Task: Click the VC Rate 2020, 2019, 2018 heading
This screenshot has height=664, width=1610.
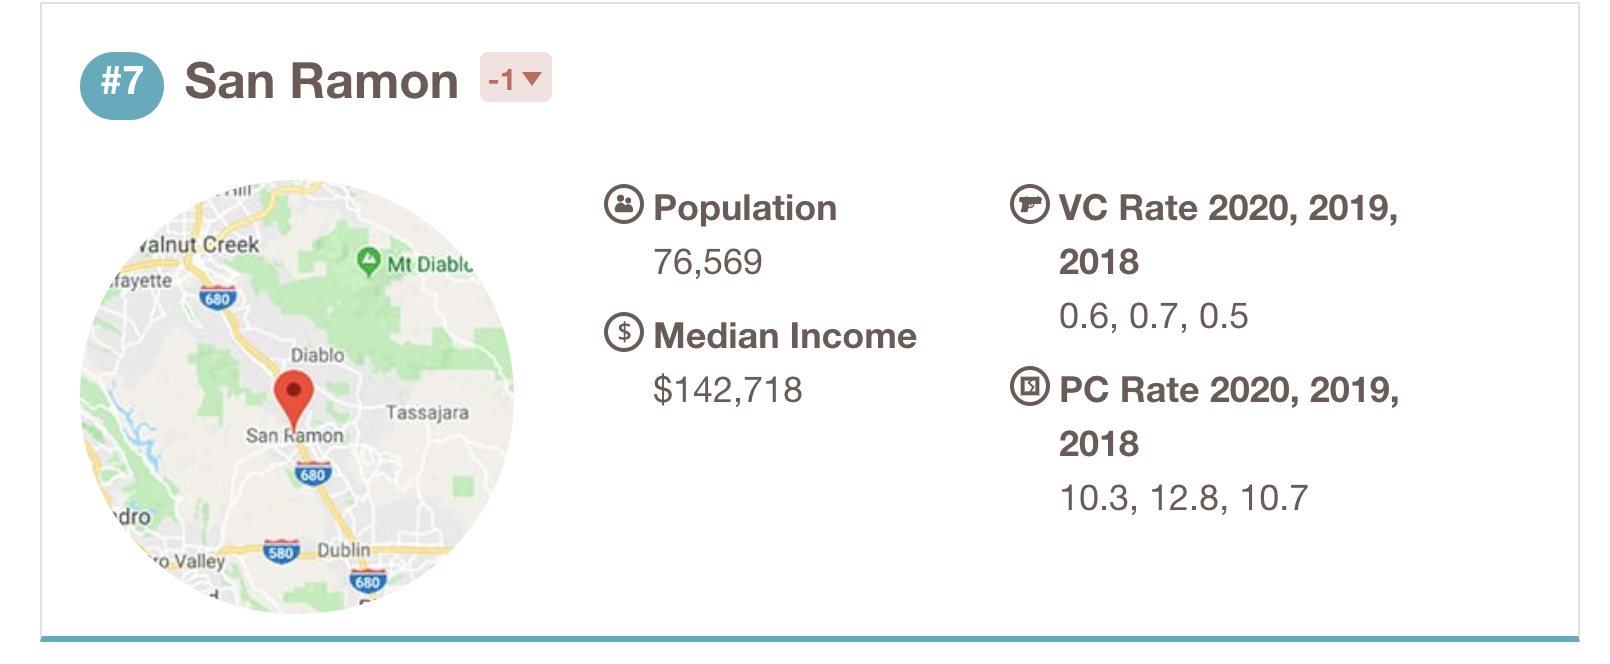Action: click(1229, 234)
